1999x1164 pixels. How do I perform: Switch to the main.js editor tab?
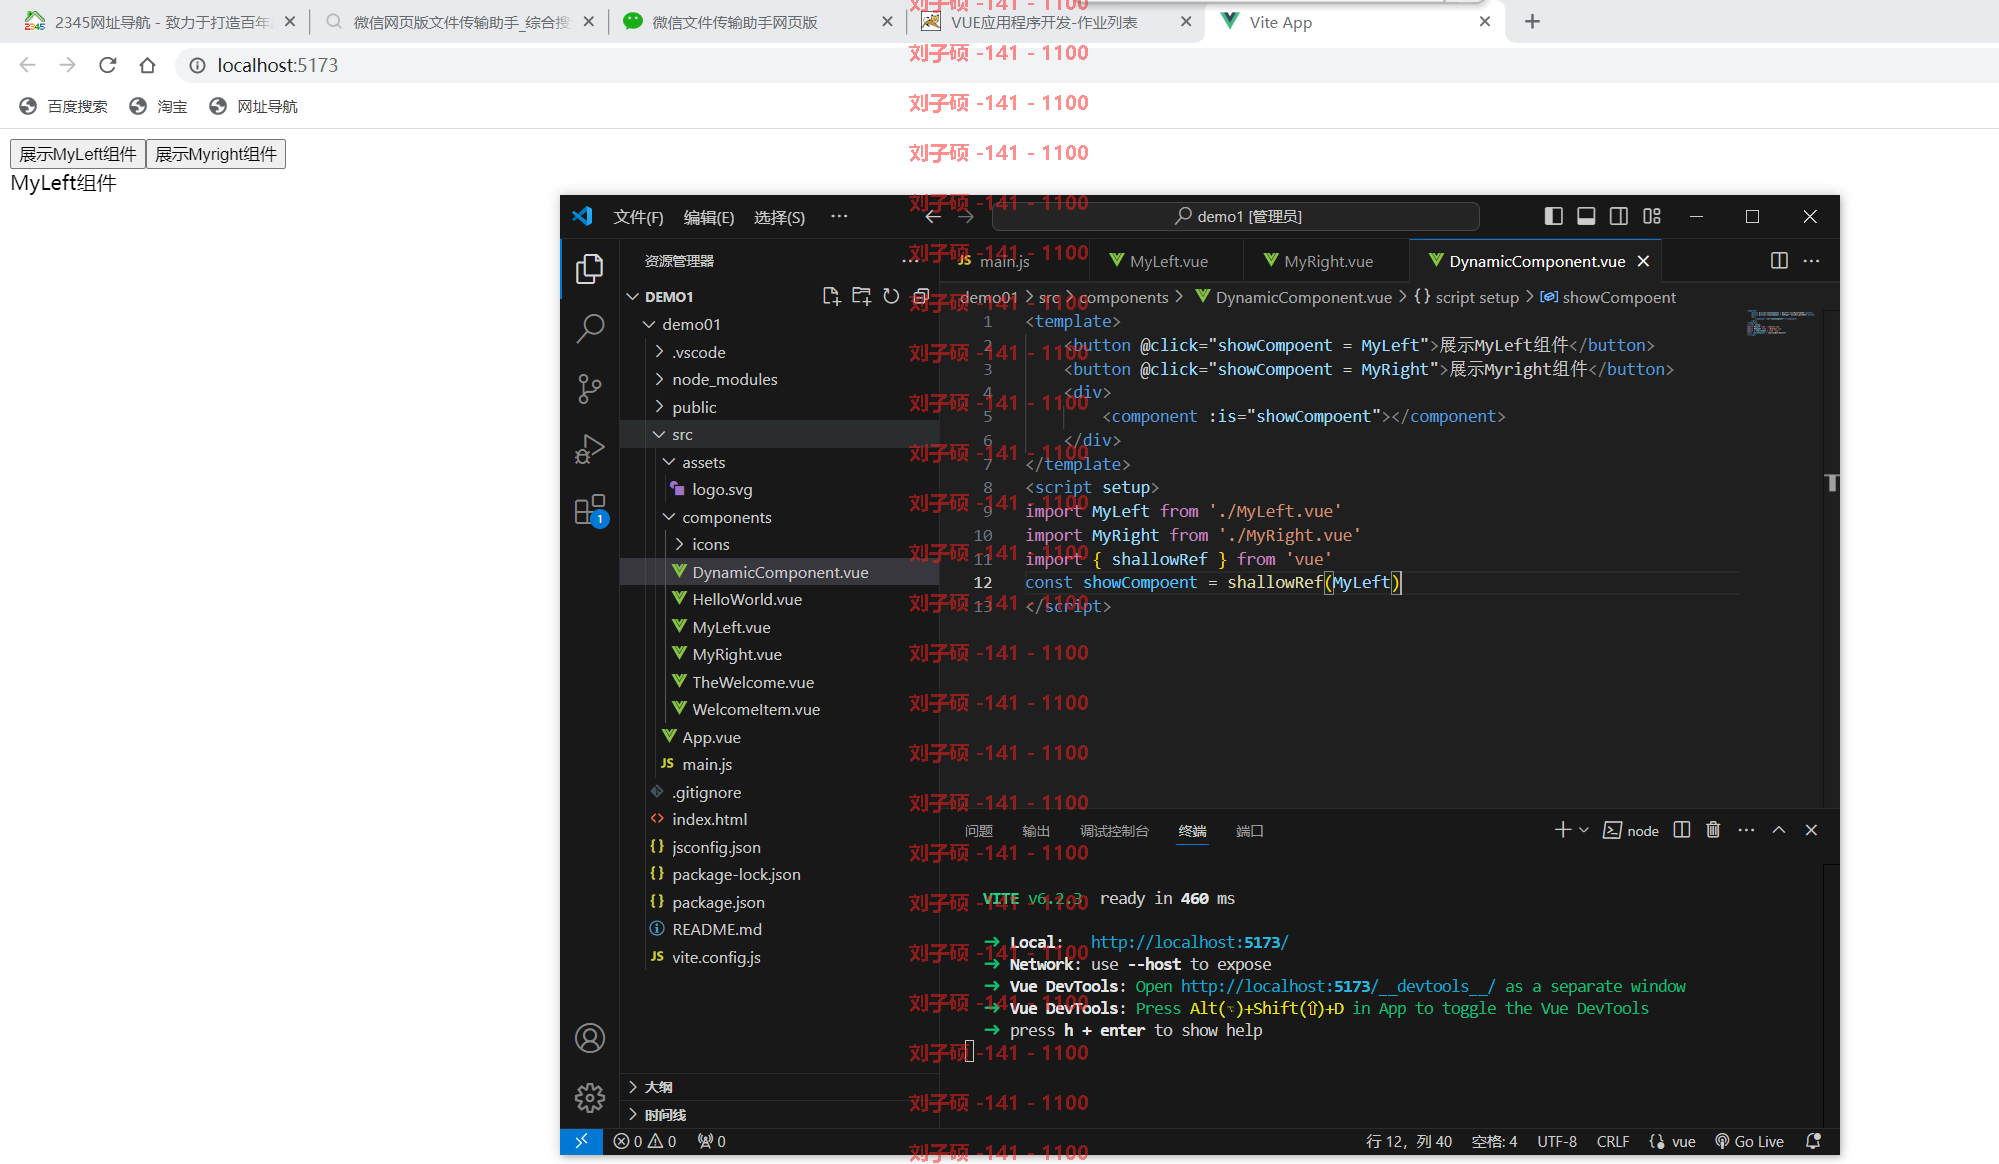pos(1014,261)
